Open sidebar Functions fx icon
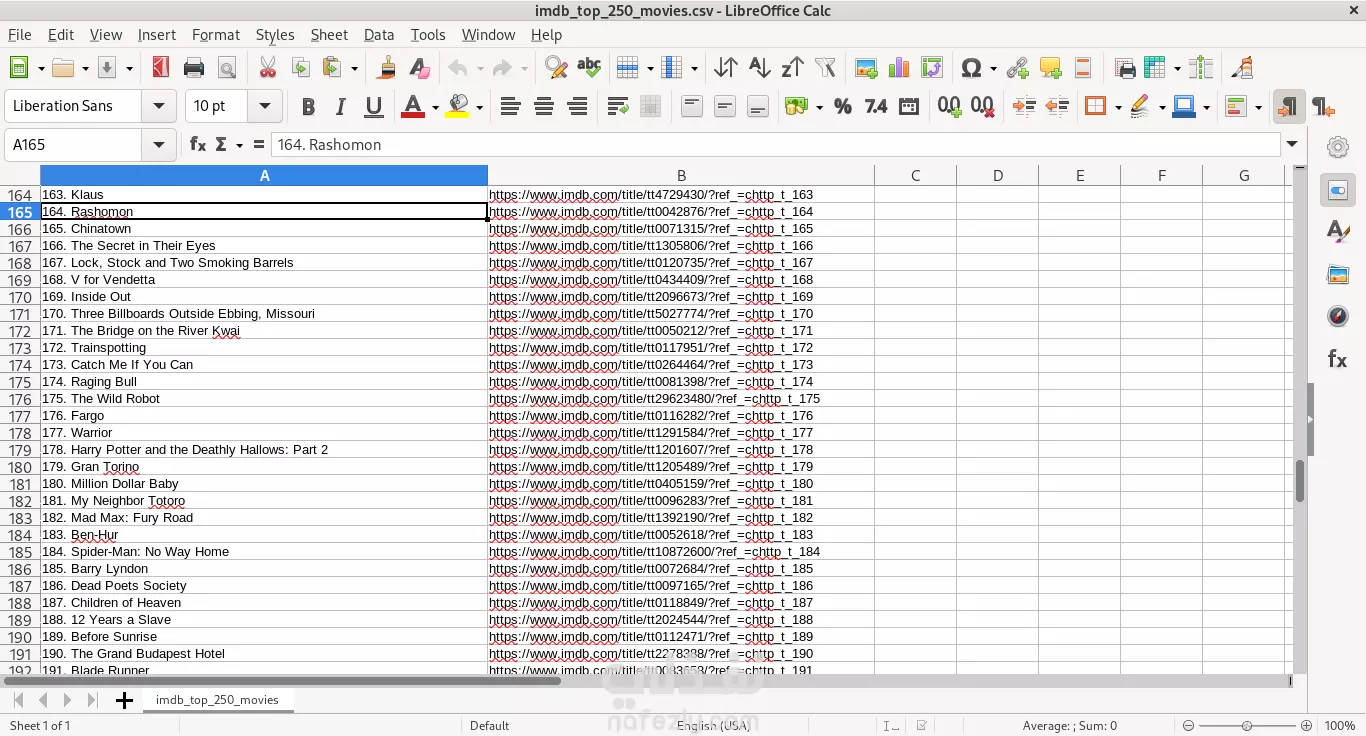This screenshot has width=1366, height=736. pyautogui.click(x=1338, y=359)
